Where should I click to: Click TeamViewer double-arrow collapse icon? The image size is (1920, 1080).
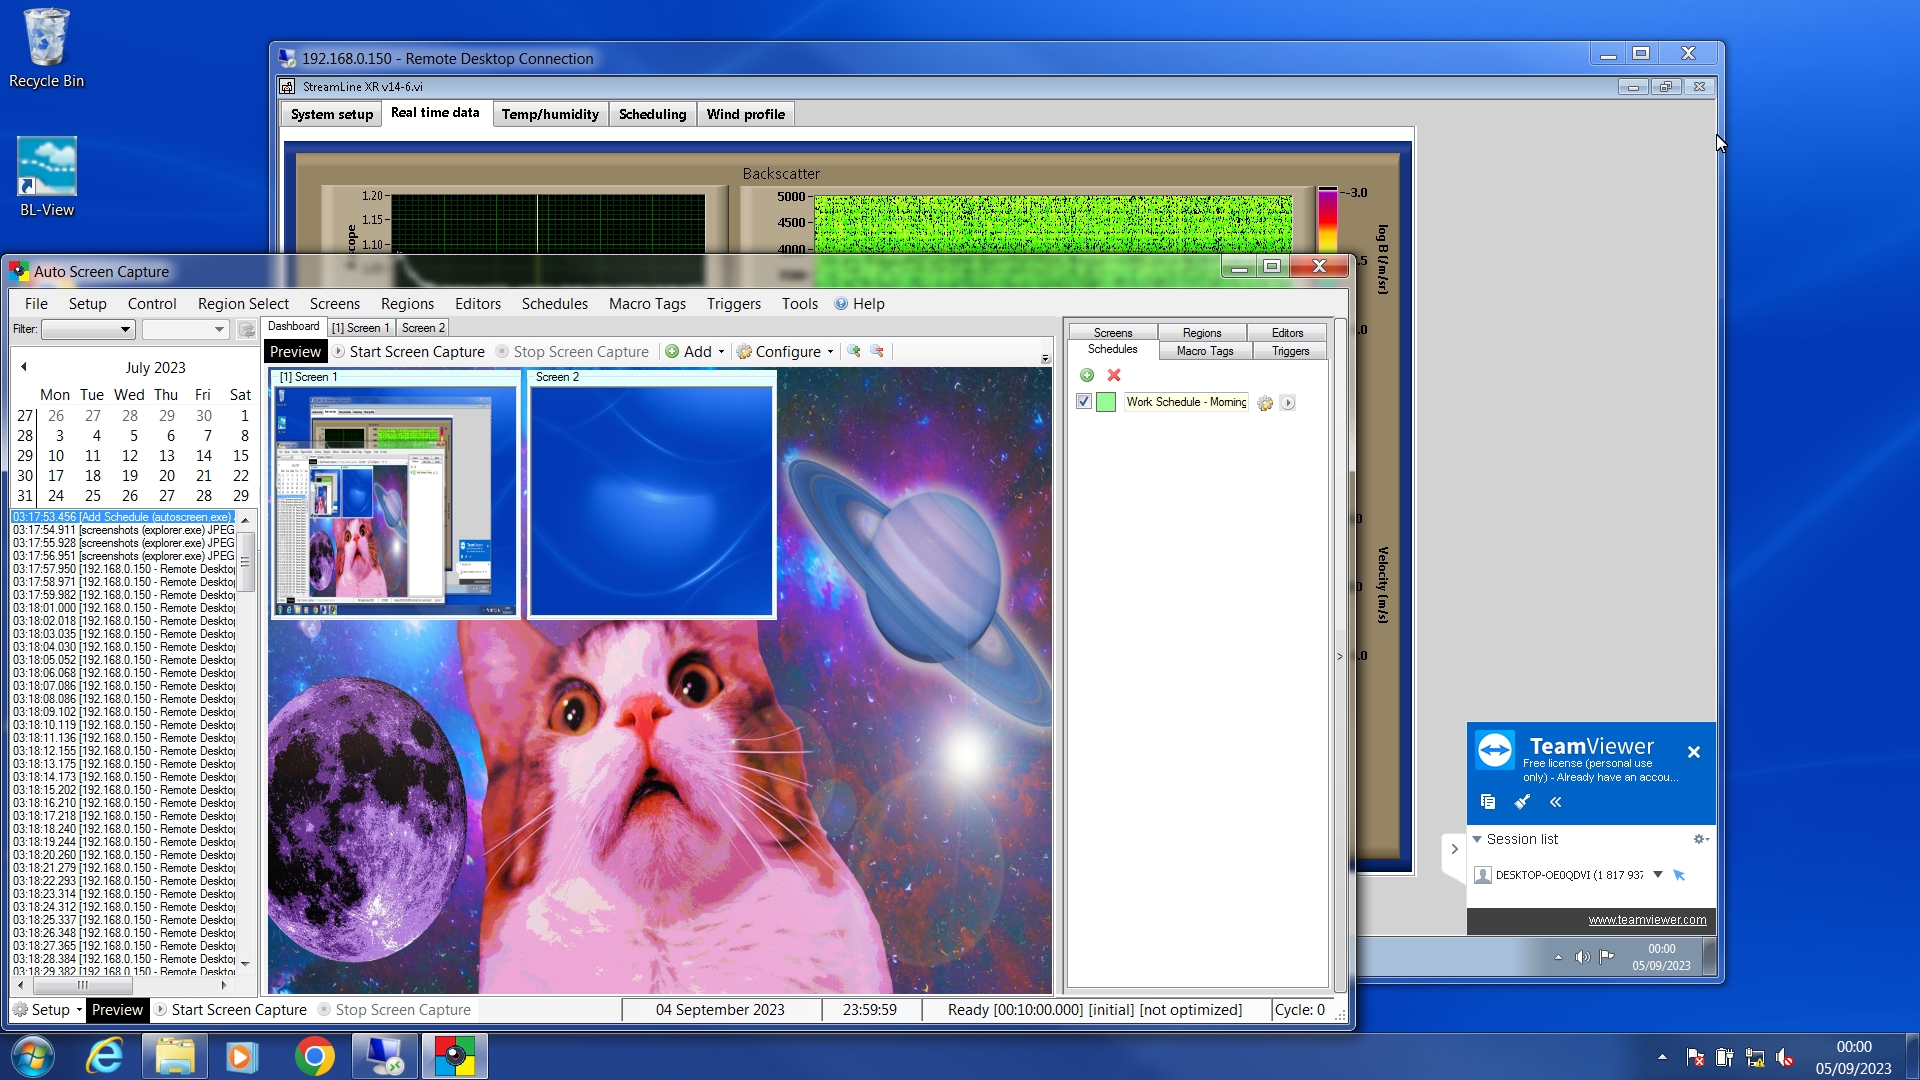point(1555,802)
